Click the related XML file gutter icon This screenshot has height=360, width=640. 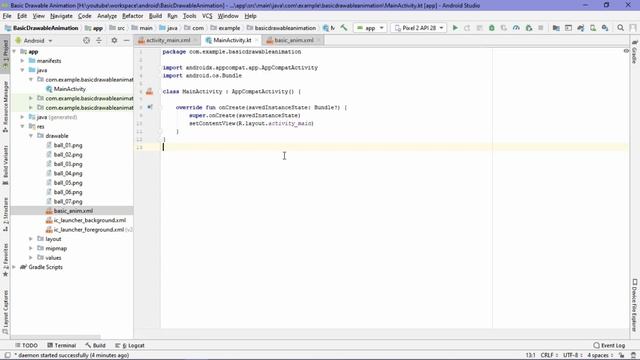[x=149, y=91]
